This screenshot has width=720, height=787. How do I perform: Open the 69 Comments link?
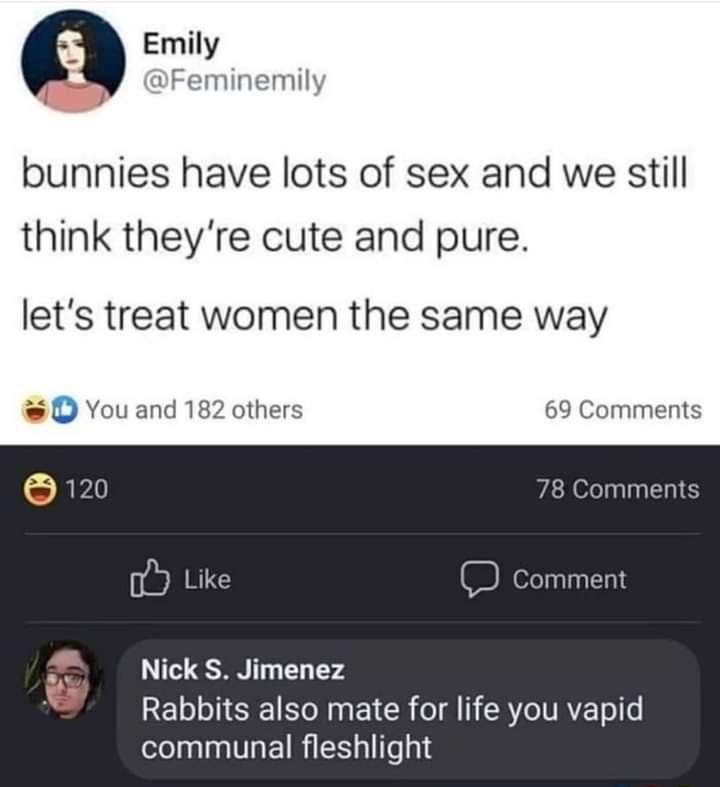point(623,410)
